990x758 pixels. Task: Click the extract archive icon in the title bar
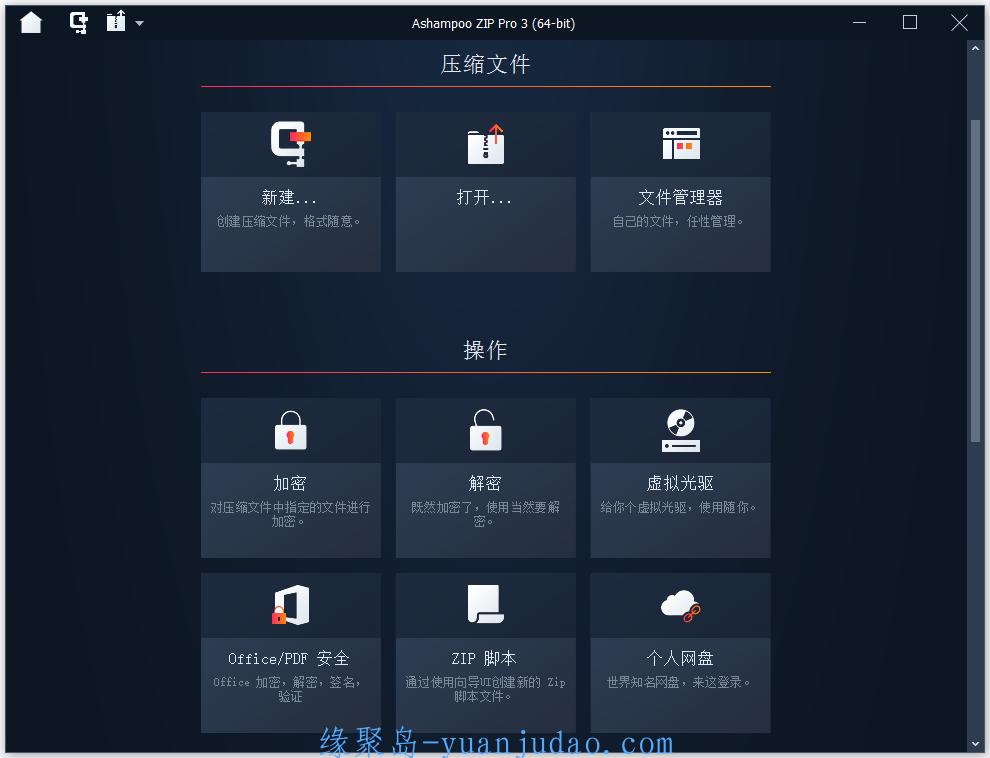(x=116, y=21)
